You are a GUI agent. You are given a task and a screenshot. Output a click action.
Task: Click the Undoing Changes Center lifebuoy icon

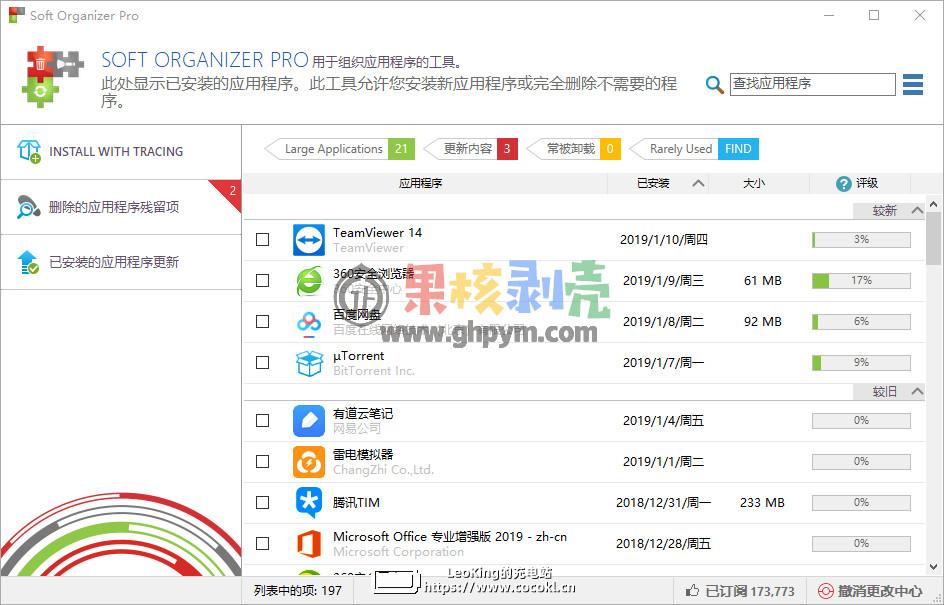825,591
